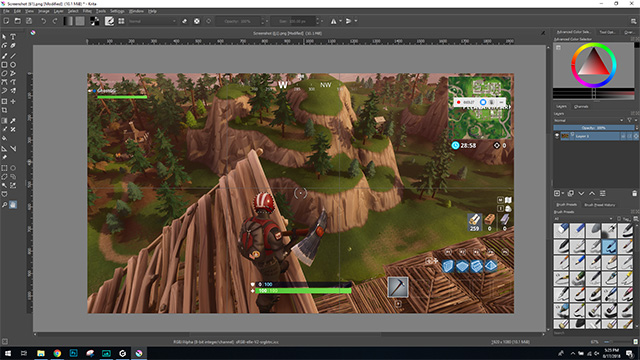Open the Filter menu
This screenshot has height=360, width=640.
[x=87, y=11]
